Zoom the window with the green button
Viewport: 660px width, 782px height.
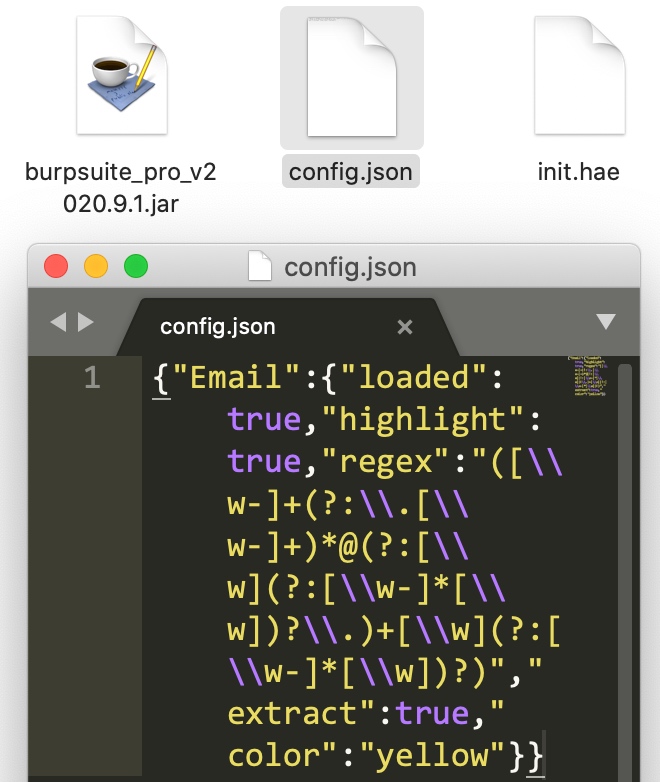click(135, 267)
